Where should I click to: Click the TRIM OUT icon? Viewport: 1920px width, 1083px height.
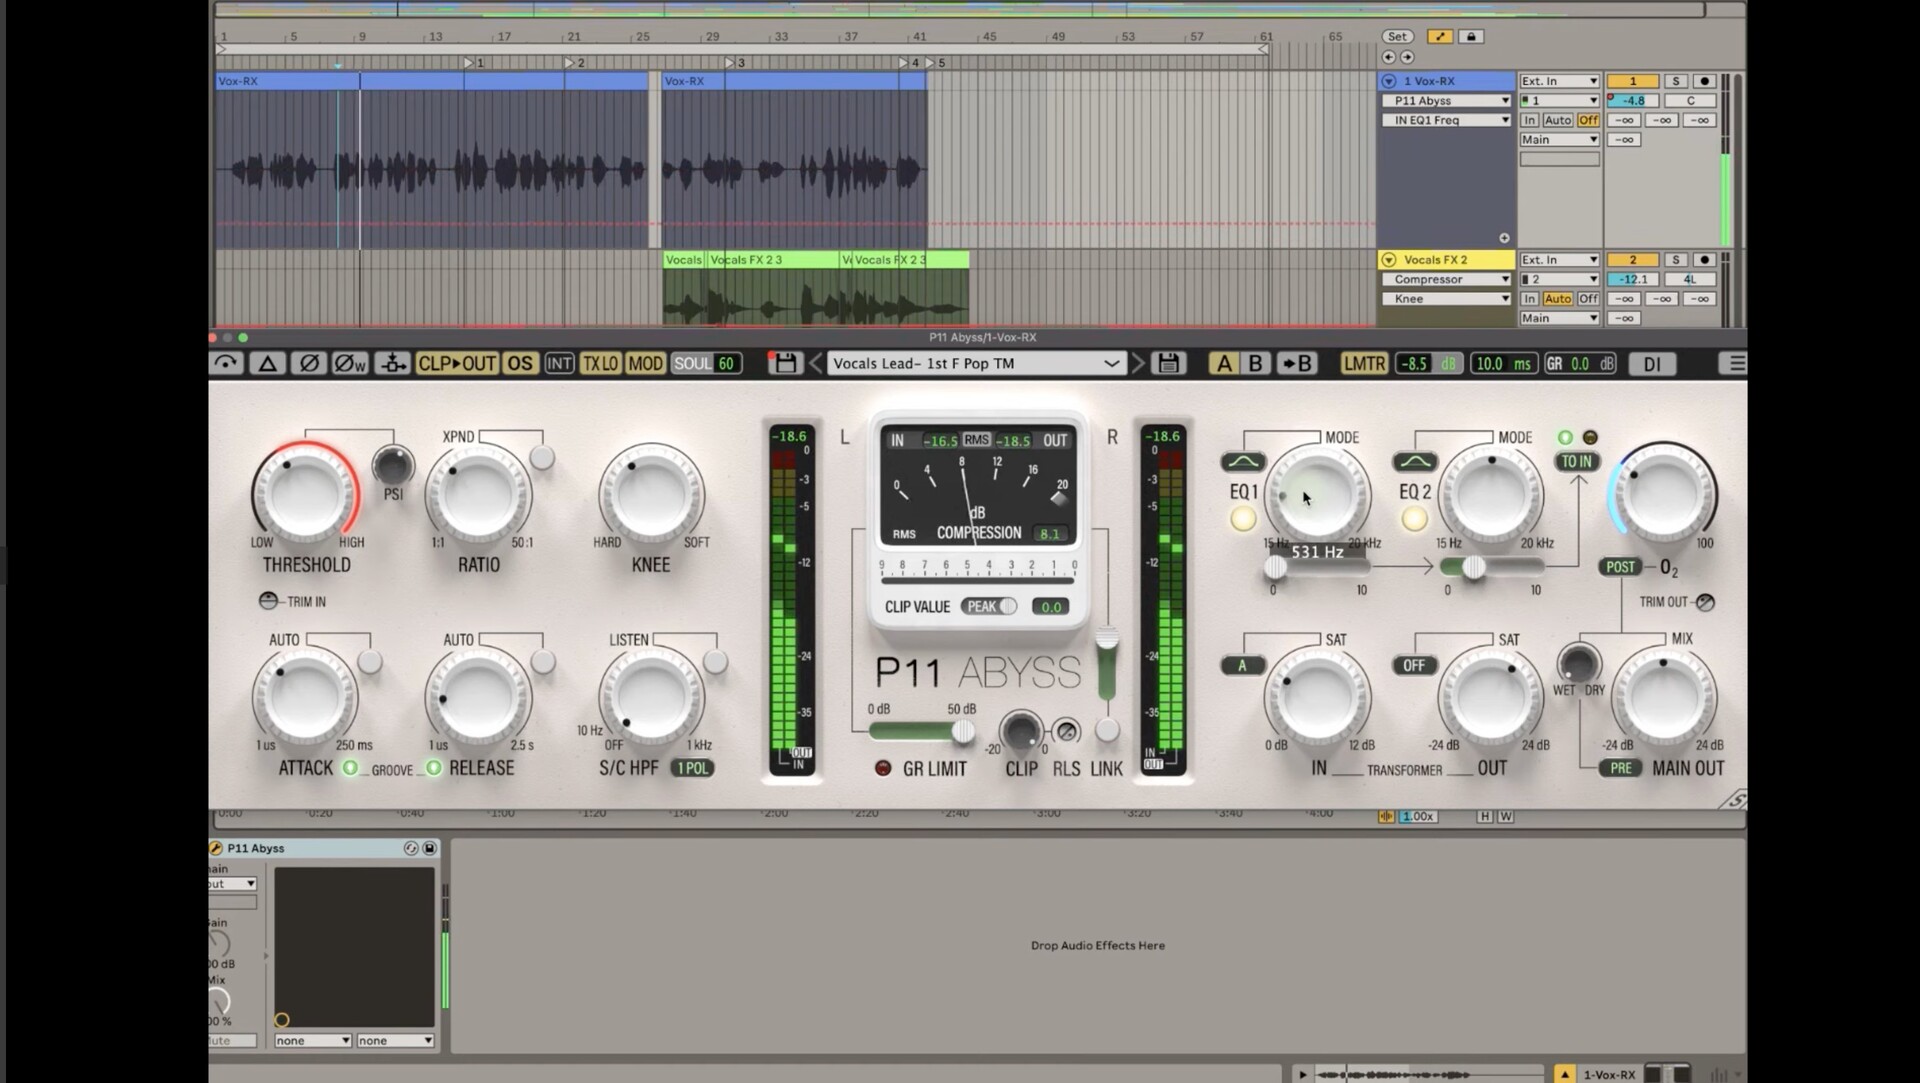(1705, 602)
